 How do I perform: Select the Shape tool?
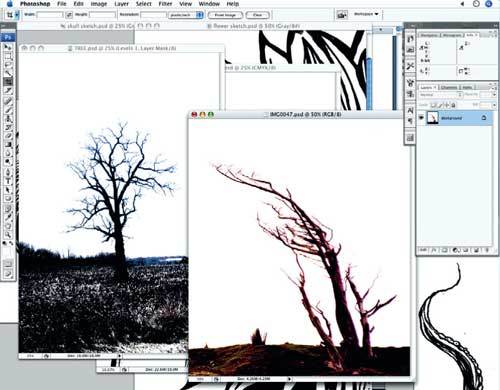tap(8, 199)
